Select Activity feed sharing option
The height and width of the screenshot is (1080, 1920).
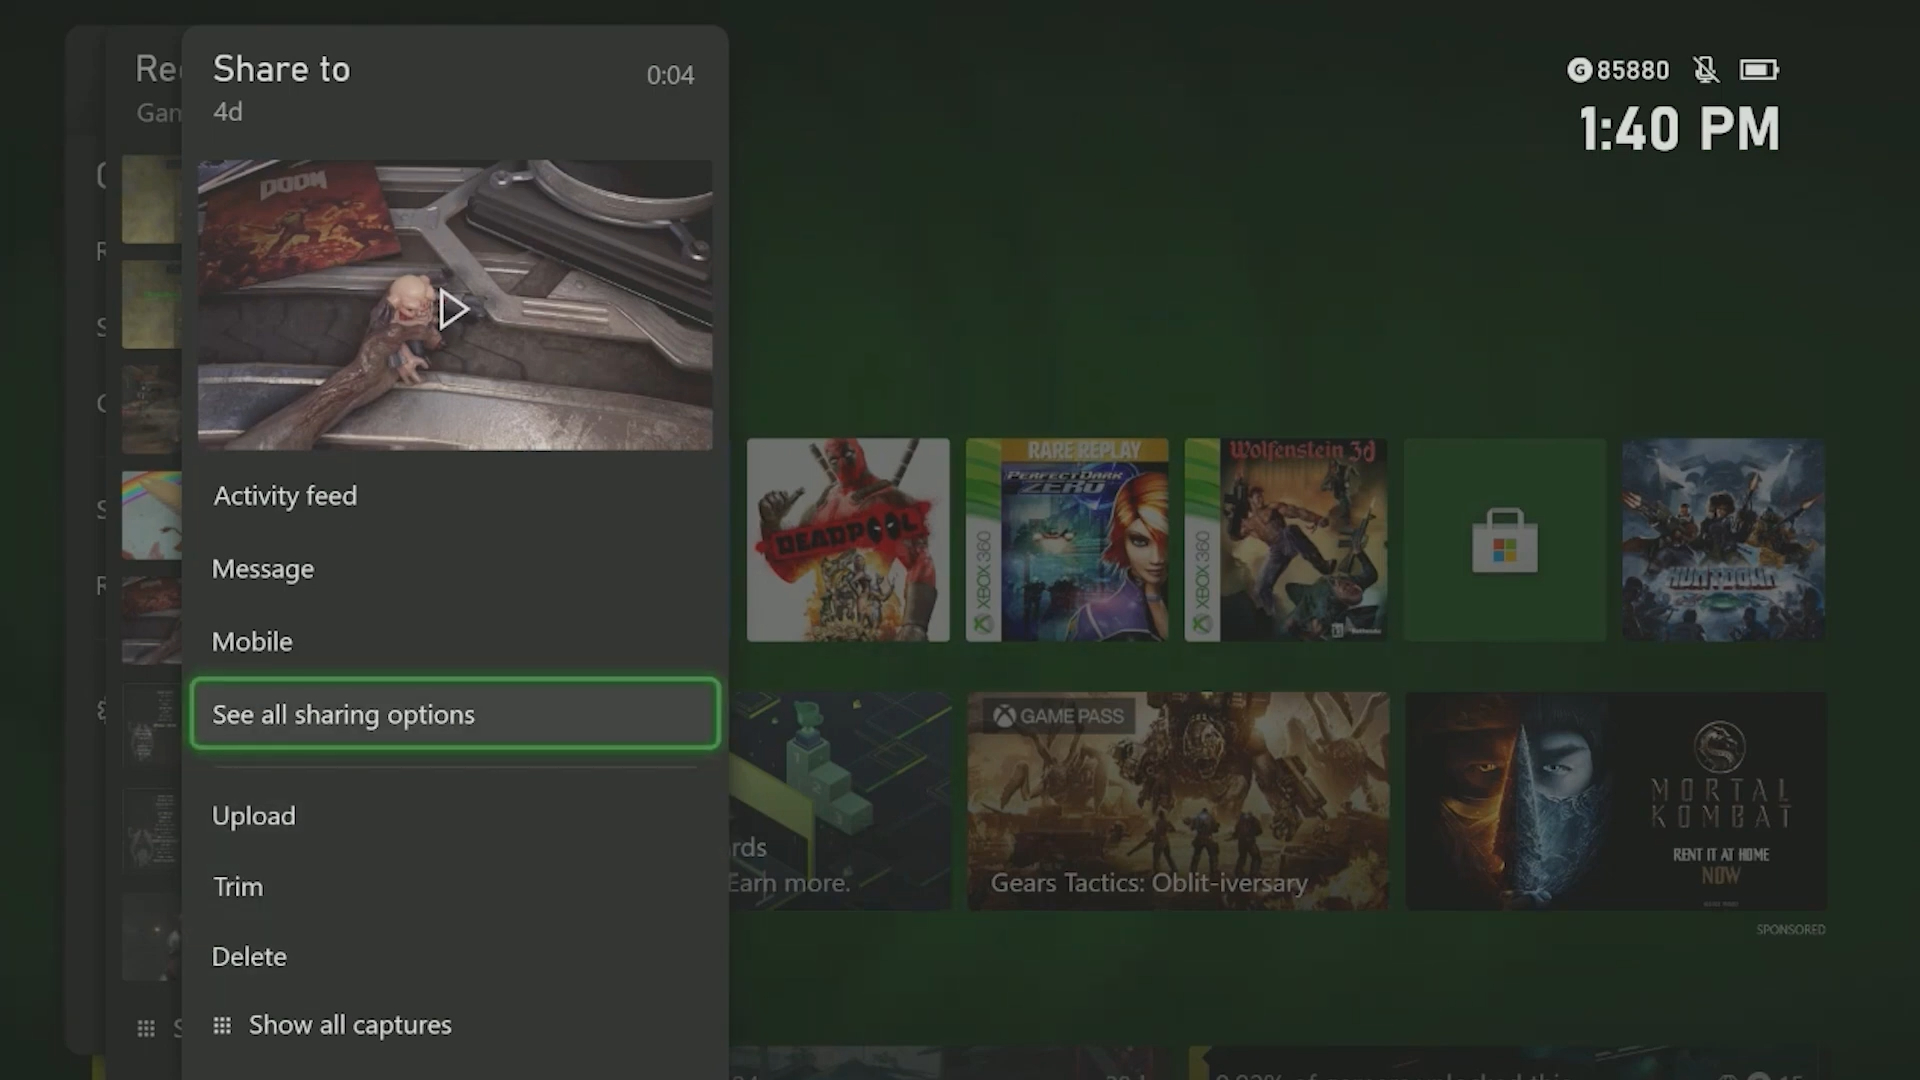coord(284,496)
